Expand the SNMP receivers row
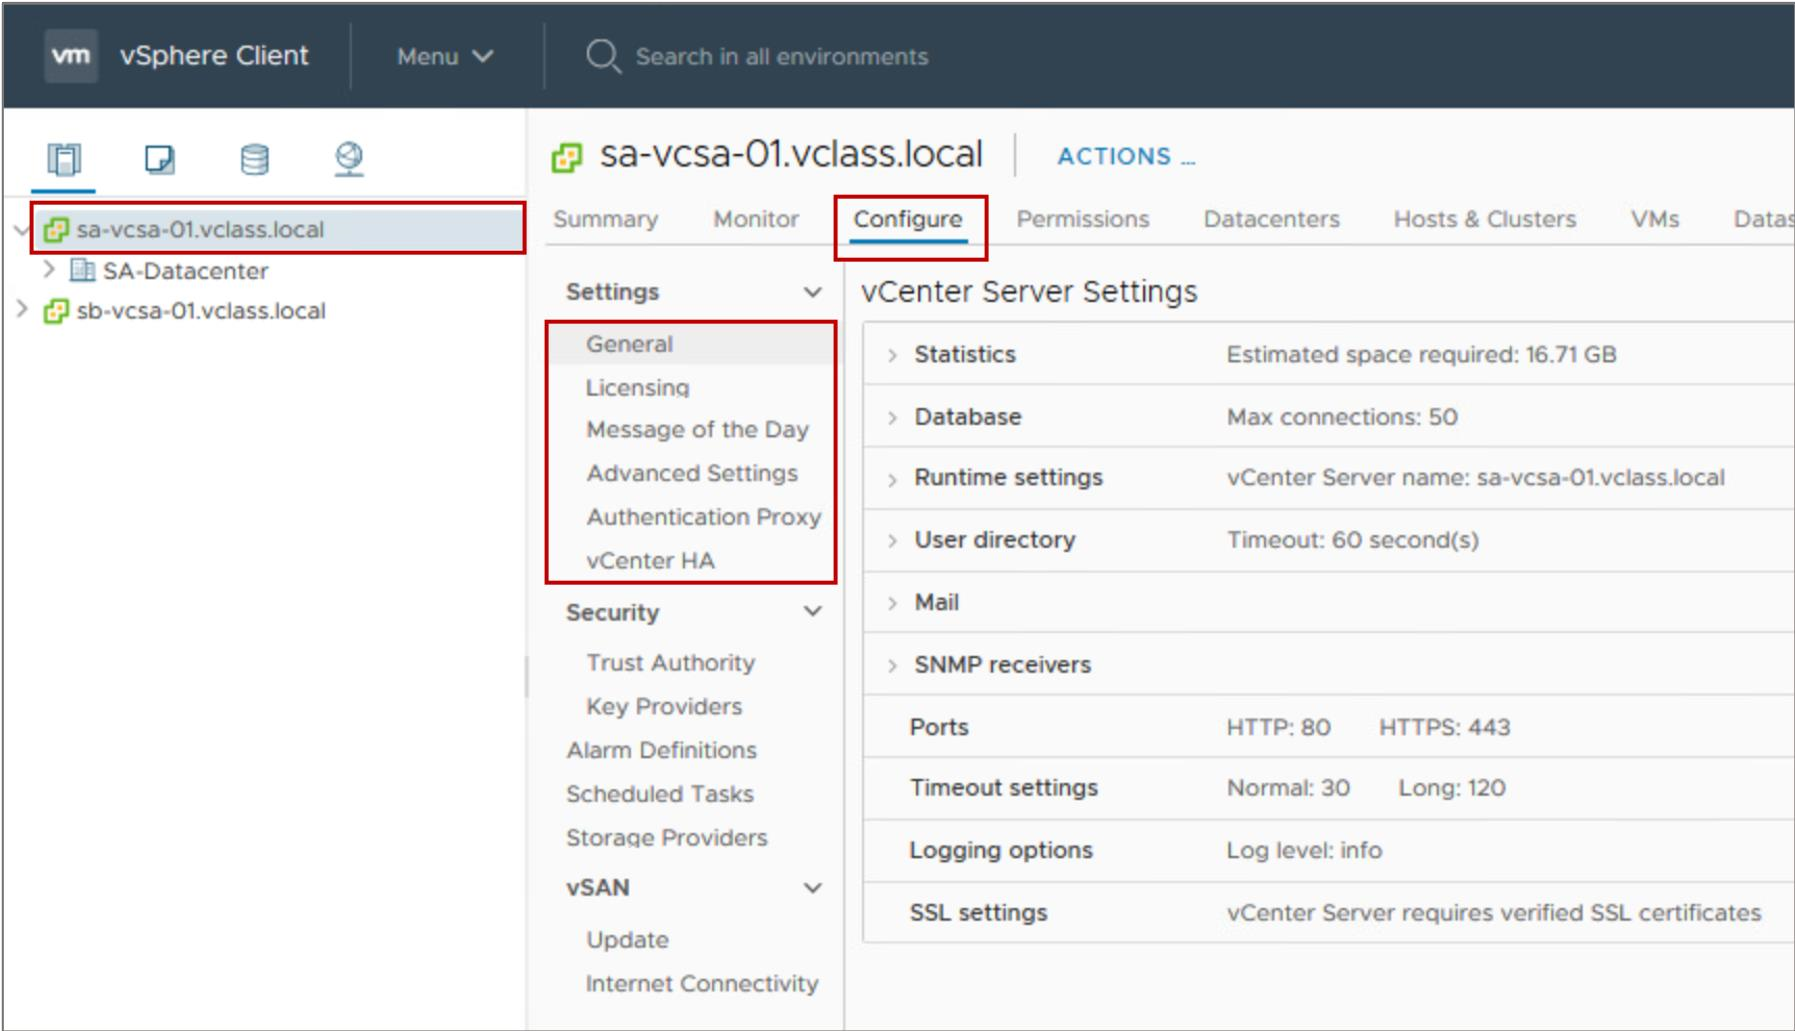1795x1031 pixels. [892, 666]
